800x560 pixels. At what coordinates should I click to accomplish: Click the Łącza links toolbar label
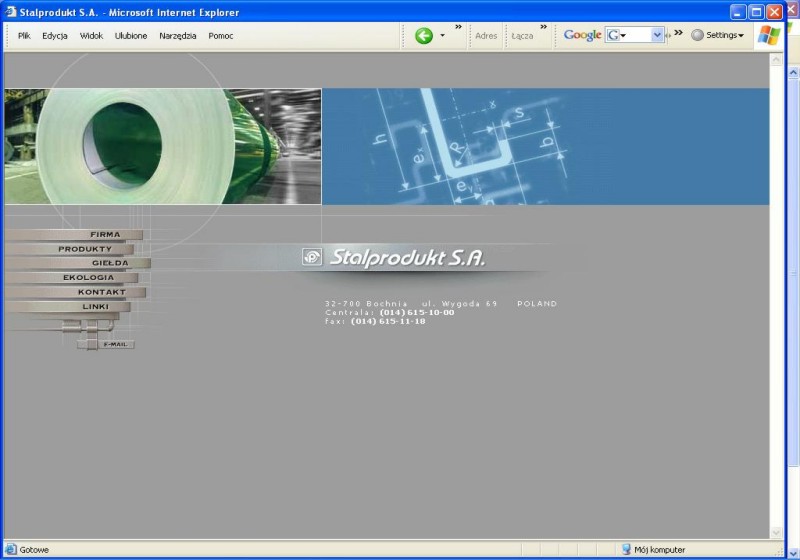pyautogui.click(x=522, y=36)
